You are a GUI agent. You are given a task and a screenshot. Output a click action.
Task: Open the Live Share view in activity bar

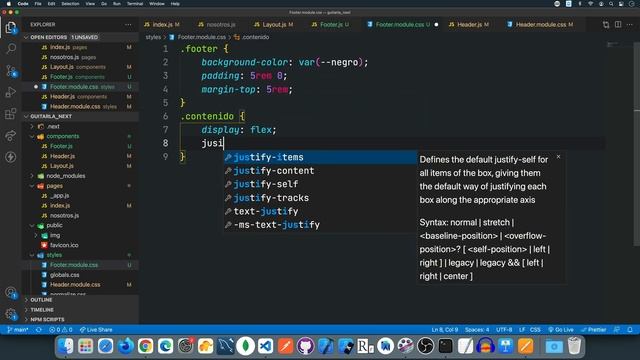pyautogui.click(x=11, y=135)
